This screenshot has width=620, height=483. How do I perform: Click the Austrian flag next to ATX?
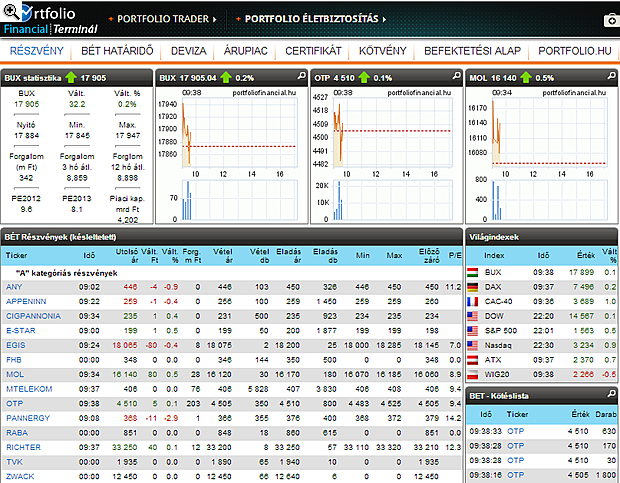tap(473, 360)
